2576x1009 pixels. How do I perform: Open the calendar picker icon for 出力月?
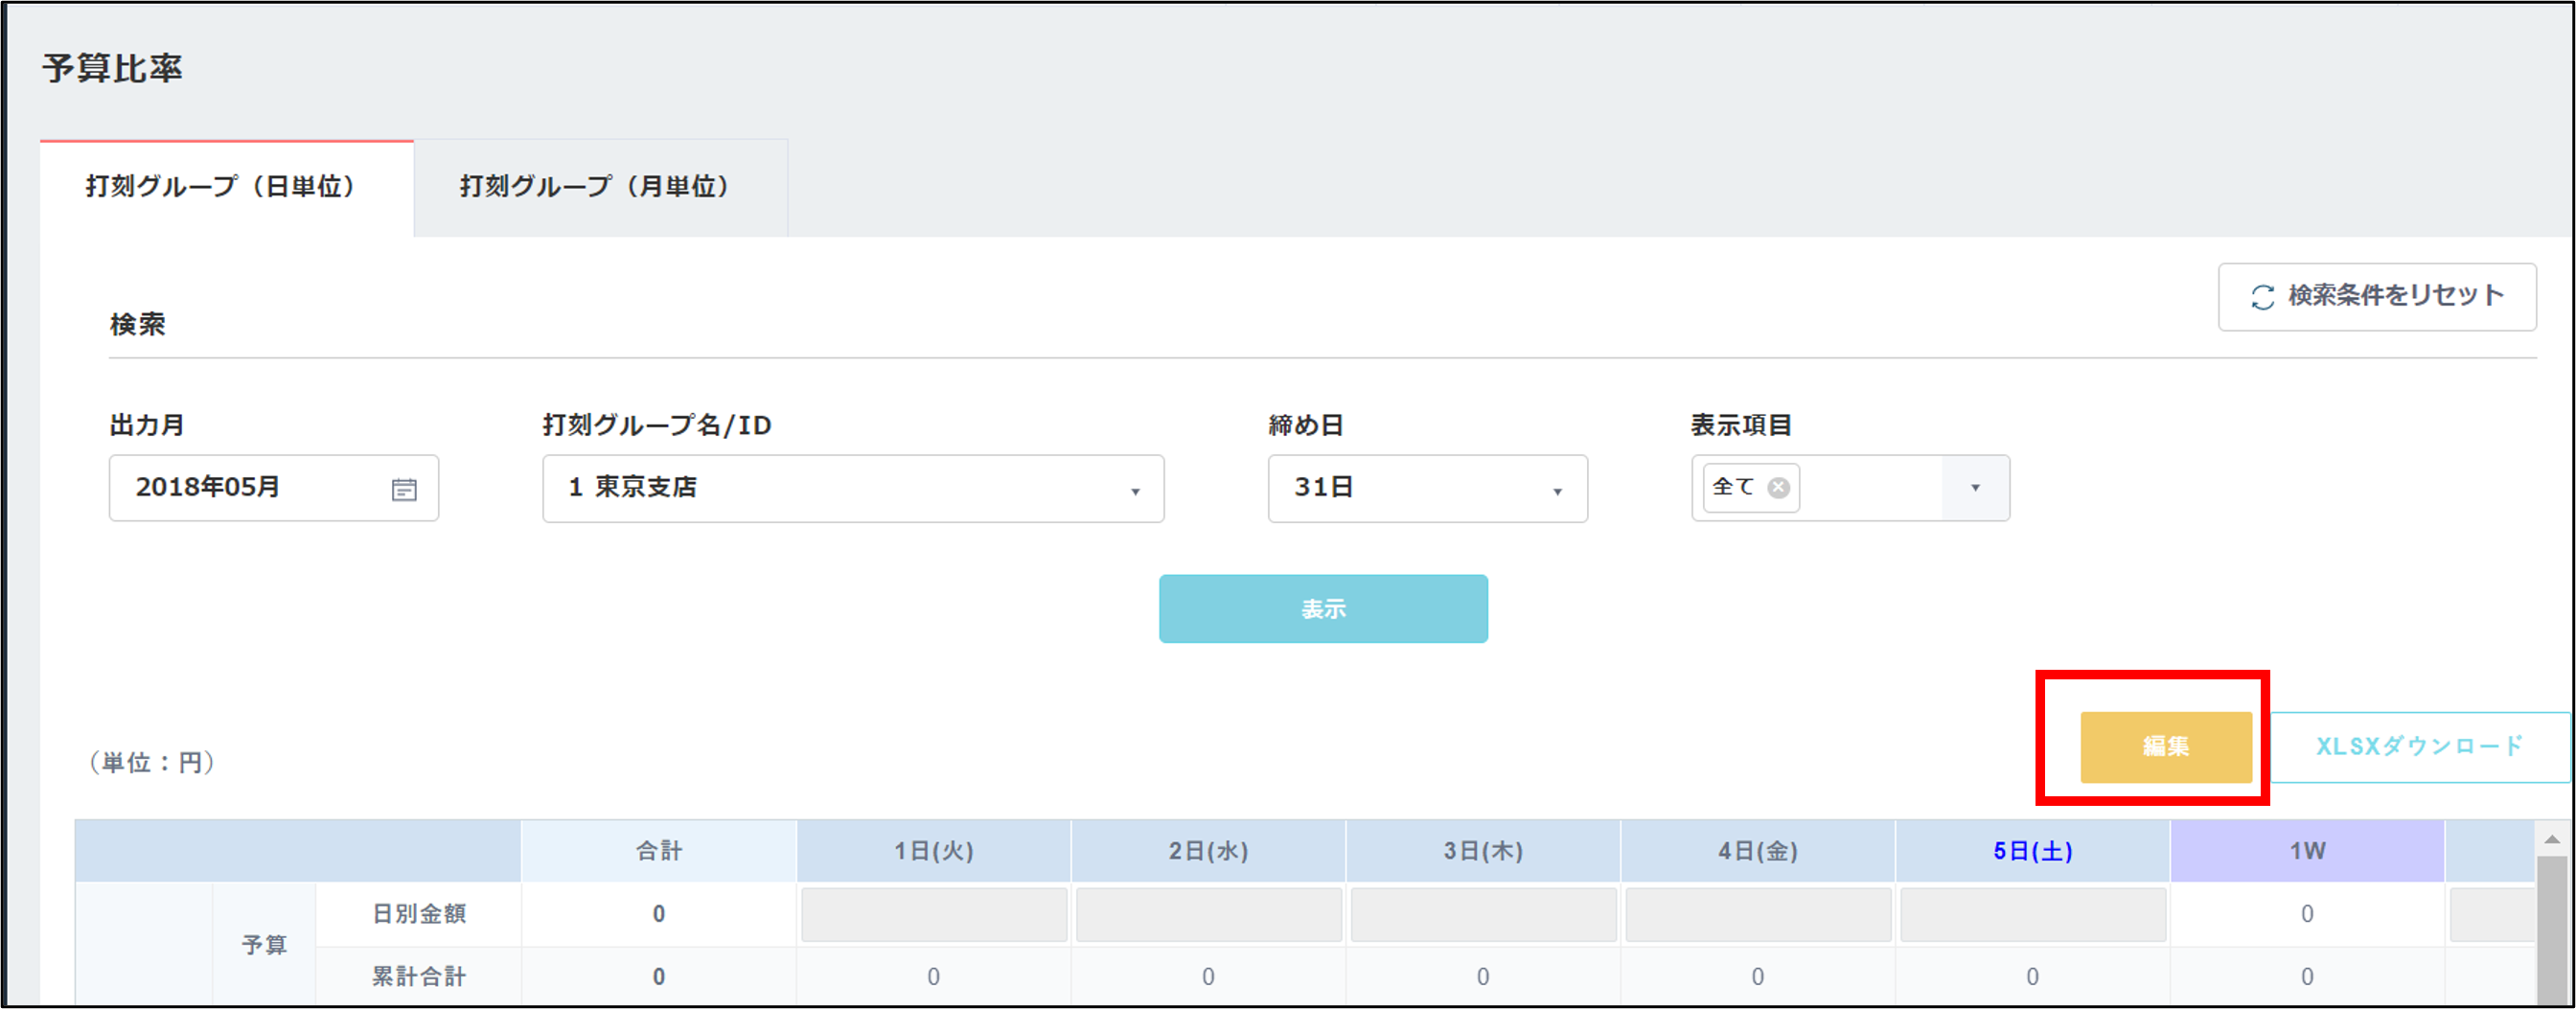pos(404,489)
